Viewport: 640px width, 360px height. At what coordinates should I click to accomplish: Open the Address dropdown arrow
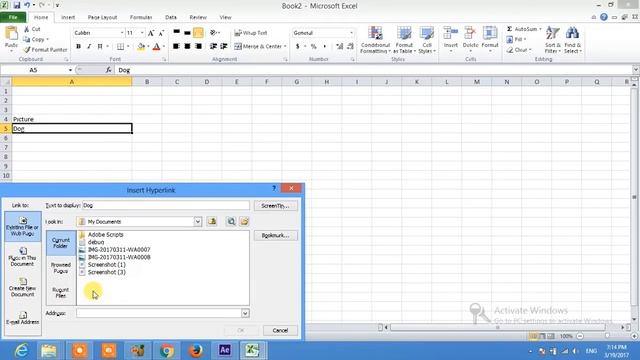coord(245,313)
